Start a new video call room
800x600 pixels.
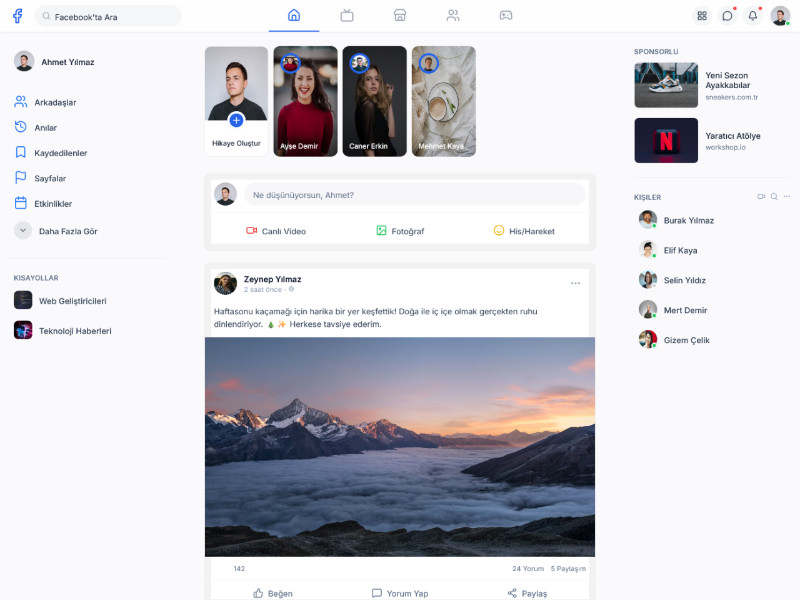point(761,197)
